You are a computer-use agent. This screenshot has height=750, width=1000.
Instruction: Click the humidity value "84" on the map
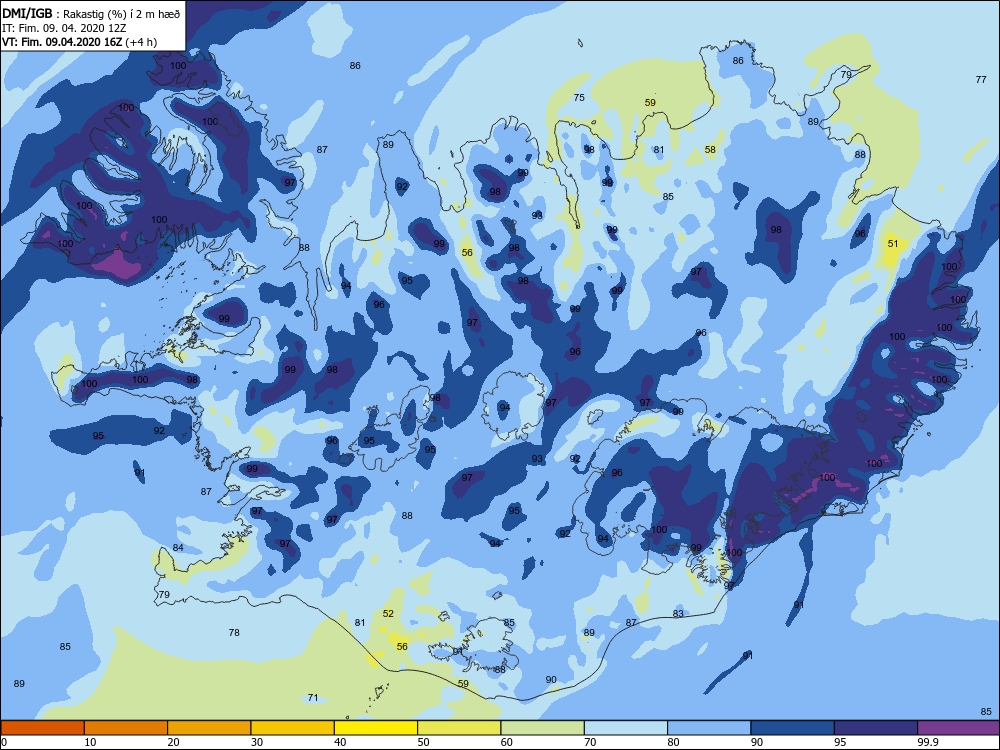178,548
